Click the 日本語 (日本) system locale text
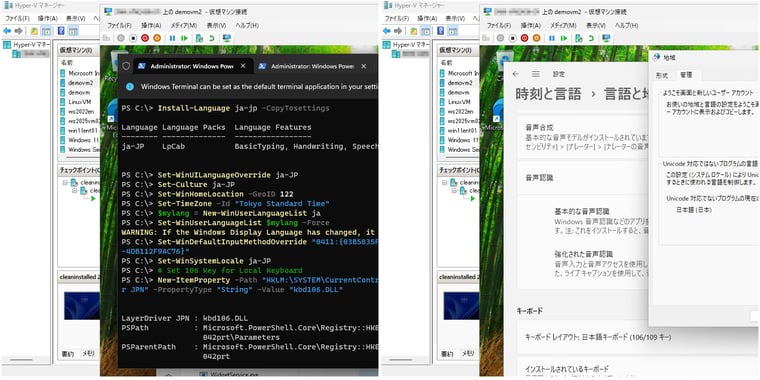 coord(694,210)
